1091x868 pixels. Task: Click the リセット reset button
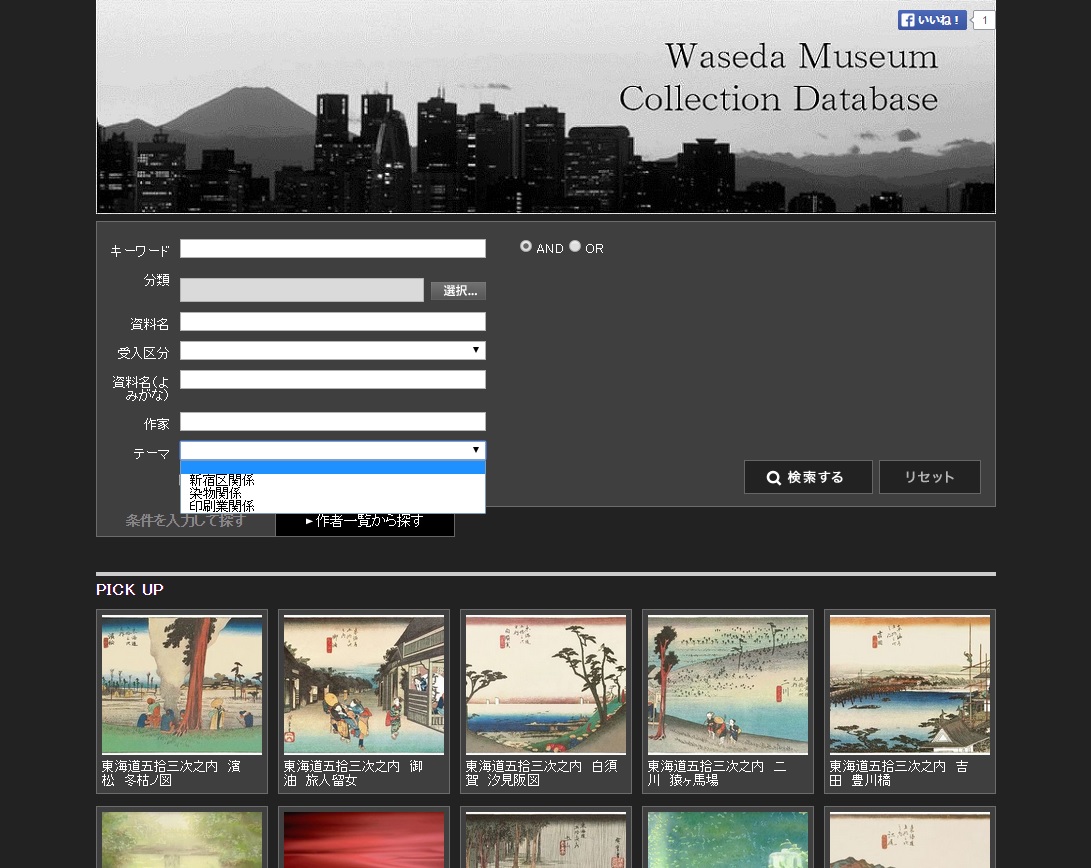tap(930, 477)
